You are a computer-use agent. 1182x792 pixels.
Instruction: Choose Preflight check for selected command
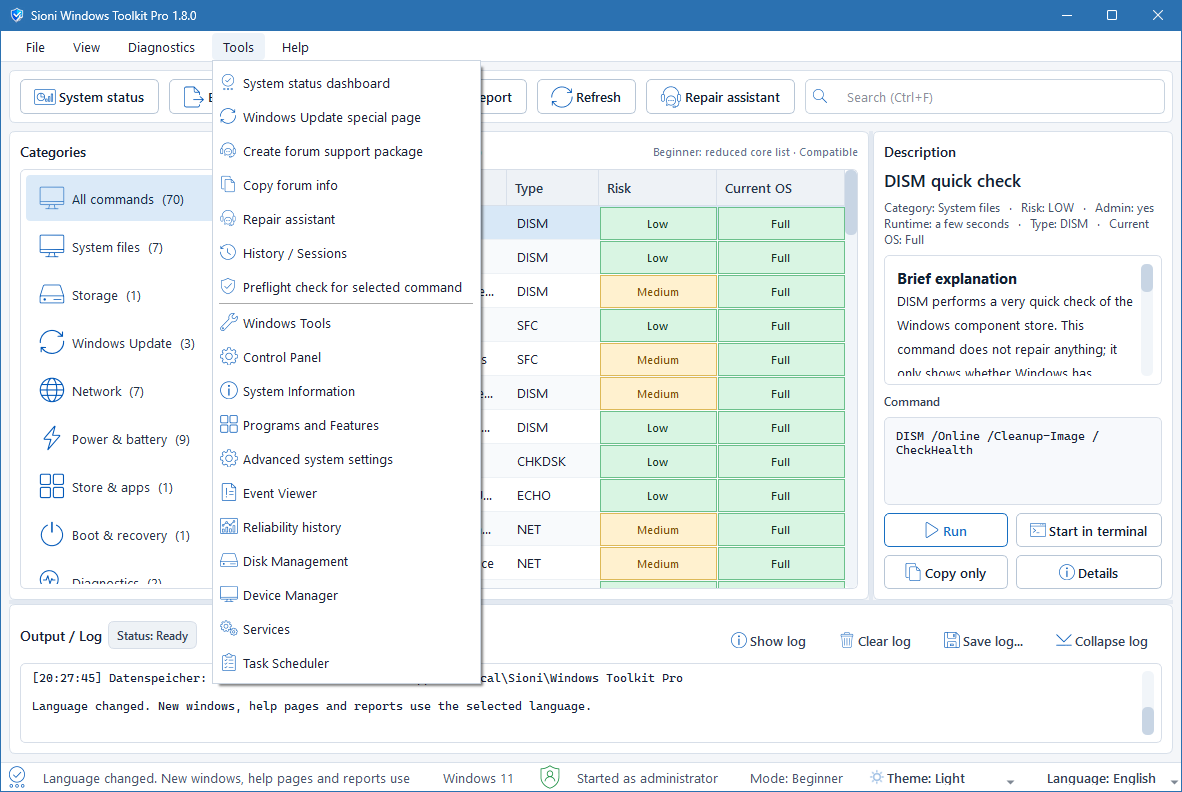pos(347,287)
